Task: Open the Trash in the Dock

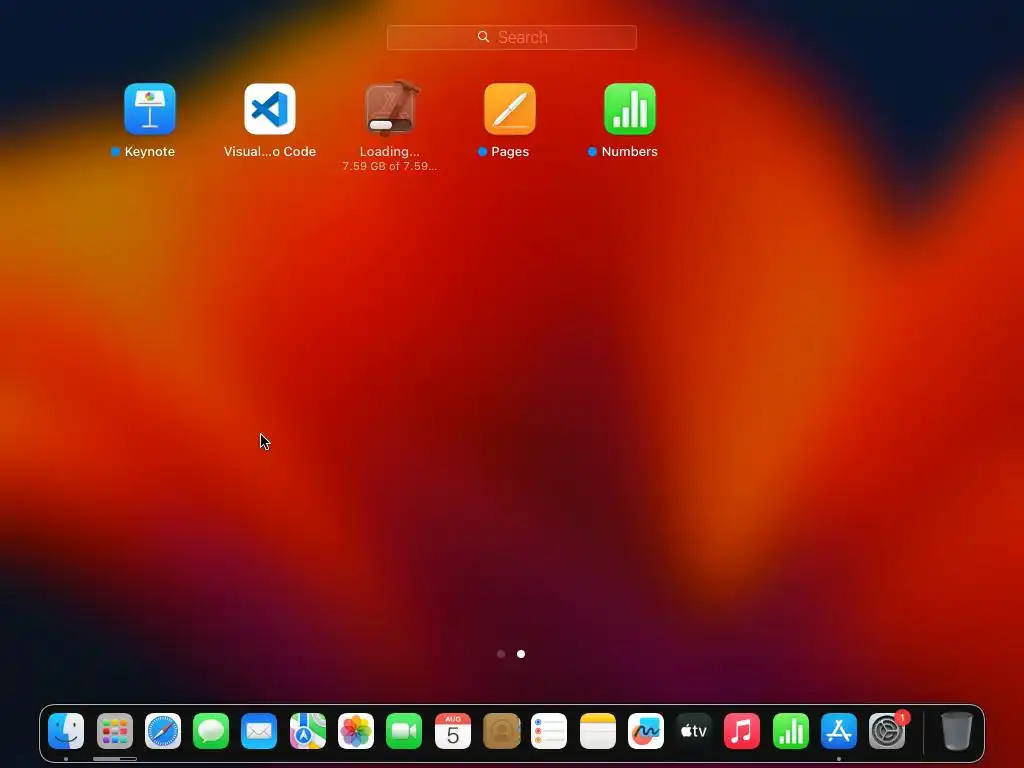Action: pos(957,731)
